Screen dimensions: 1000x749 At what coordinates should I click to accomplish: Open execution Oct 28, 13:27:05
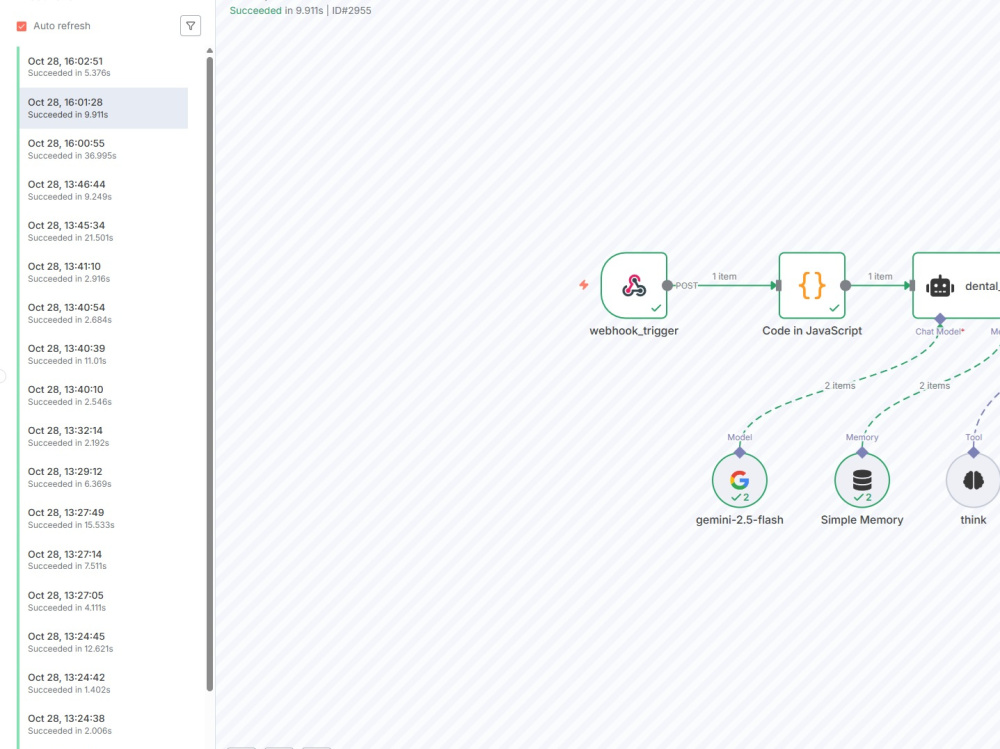click(103, 601)
